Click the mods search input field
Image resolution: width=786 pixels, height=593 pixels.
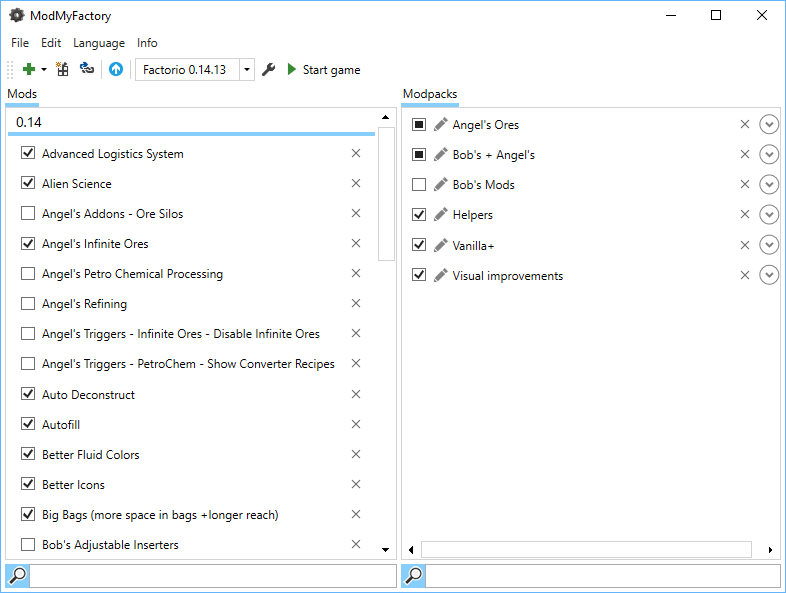pos(213,575)
